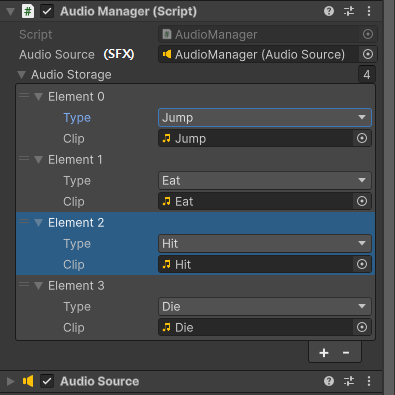Open the Element 0 Type dropdown showing Jump

coord(265,117)
